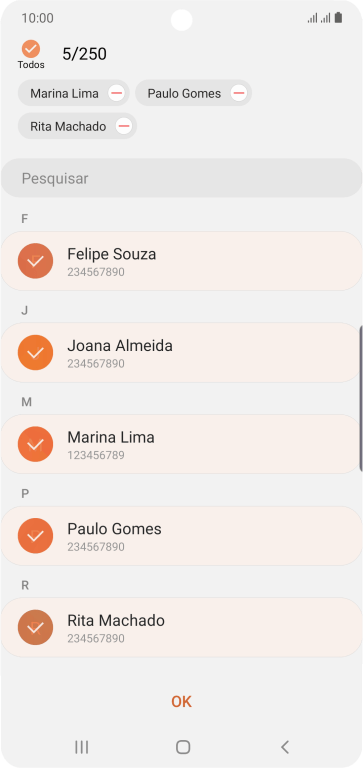Uncheck Felipe Souza's selection checkmark

[x=35, y=261]
